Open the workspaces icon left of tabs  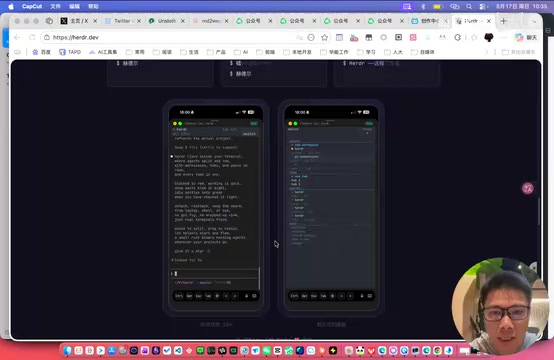pyautogui.click(x=49, y=21)
